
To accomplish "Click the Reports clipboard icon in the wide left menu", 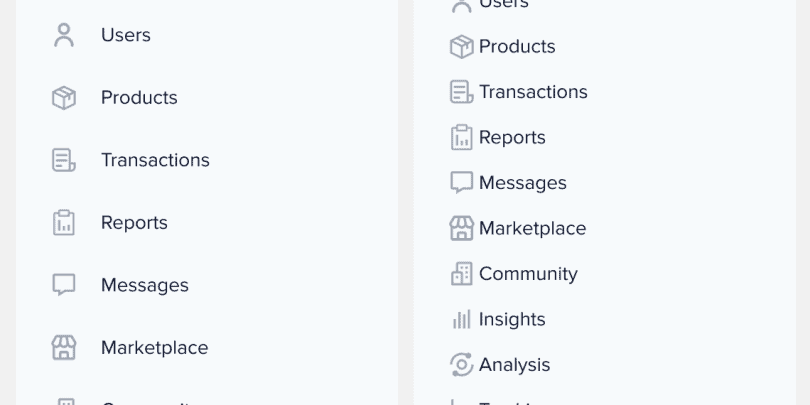I will (64, 223).
